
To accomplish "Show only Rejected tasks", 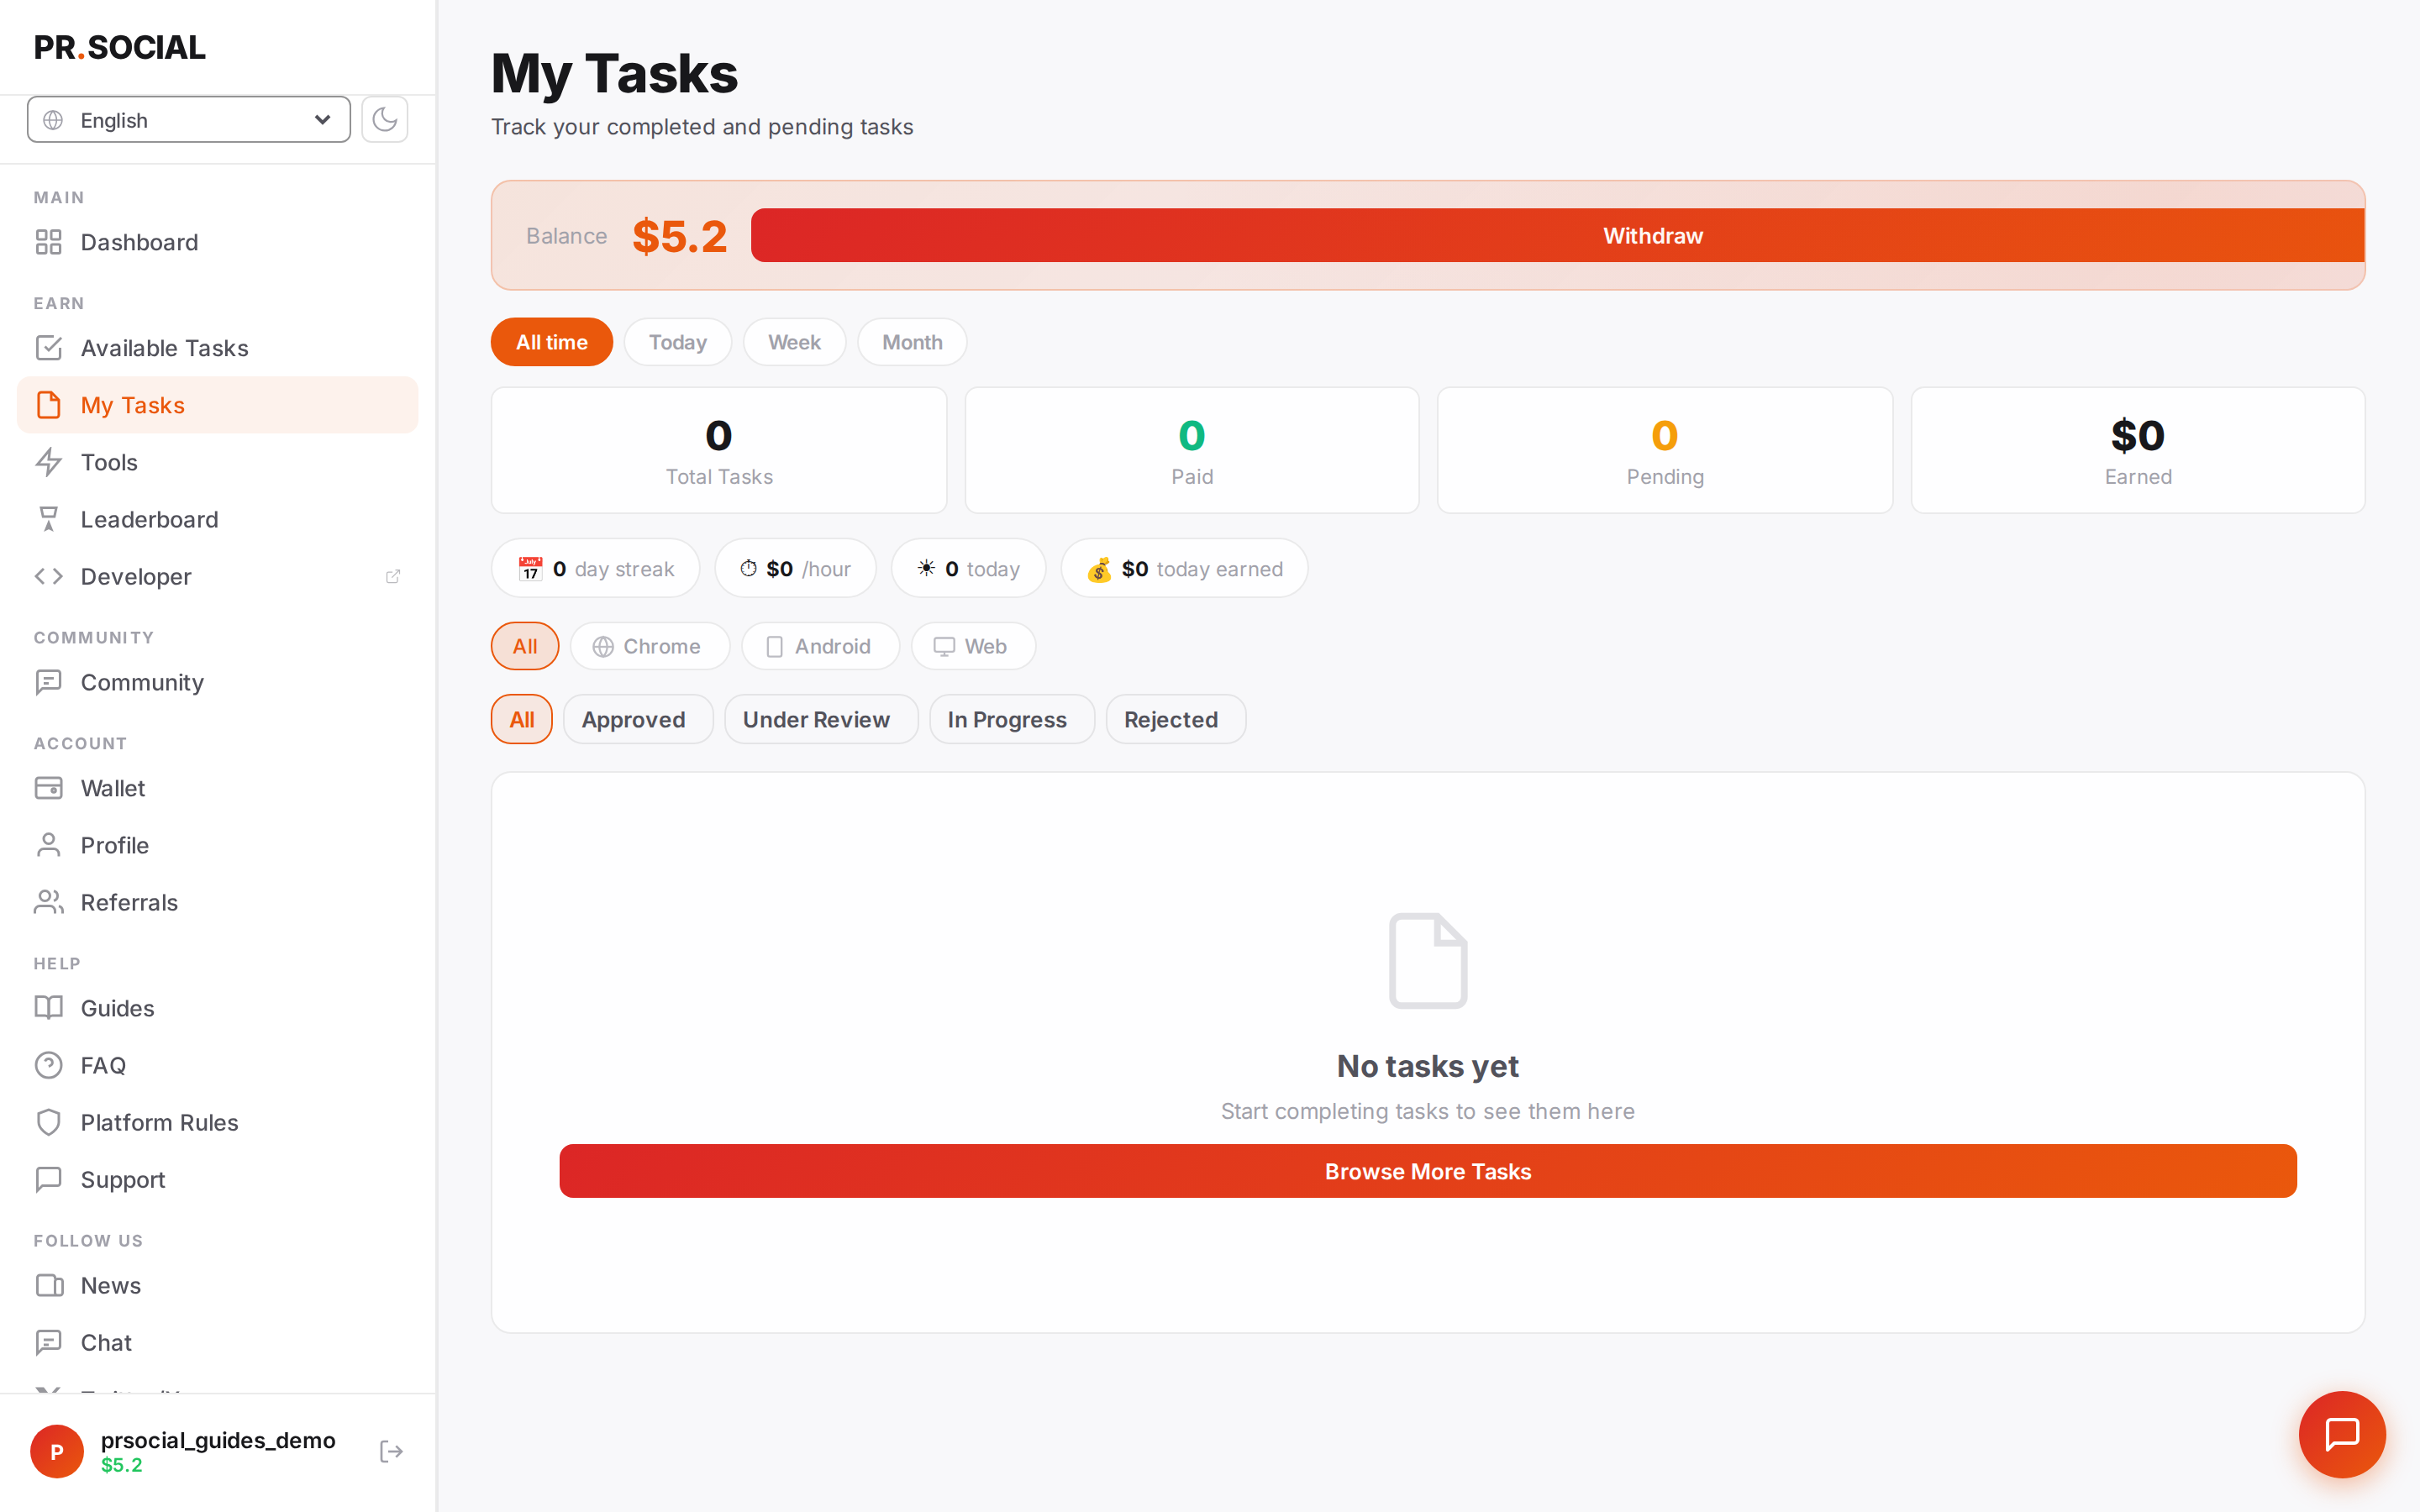I will (1176, 719).
